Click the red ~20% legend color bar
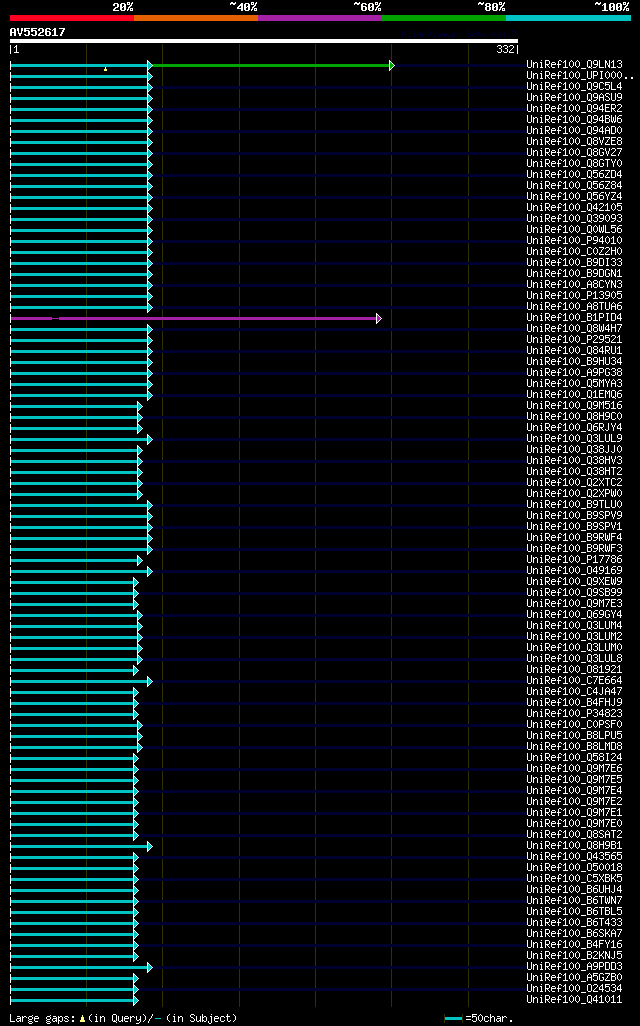This screenshot has width=640, height=1026. coord(72,18)
